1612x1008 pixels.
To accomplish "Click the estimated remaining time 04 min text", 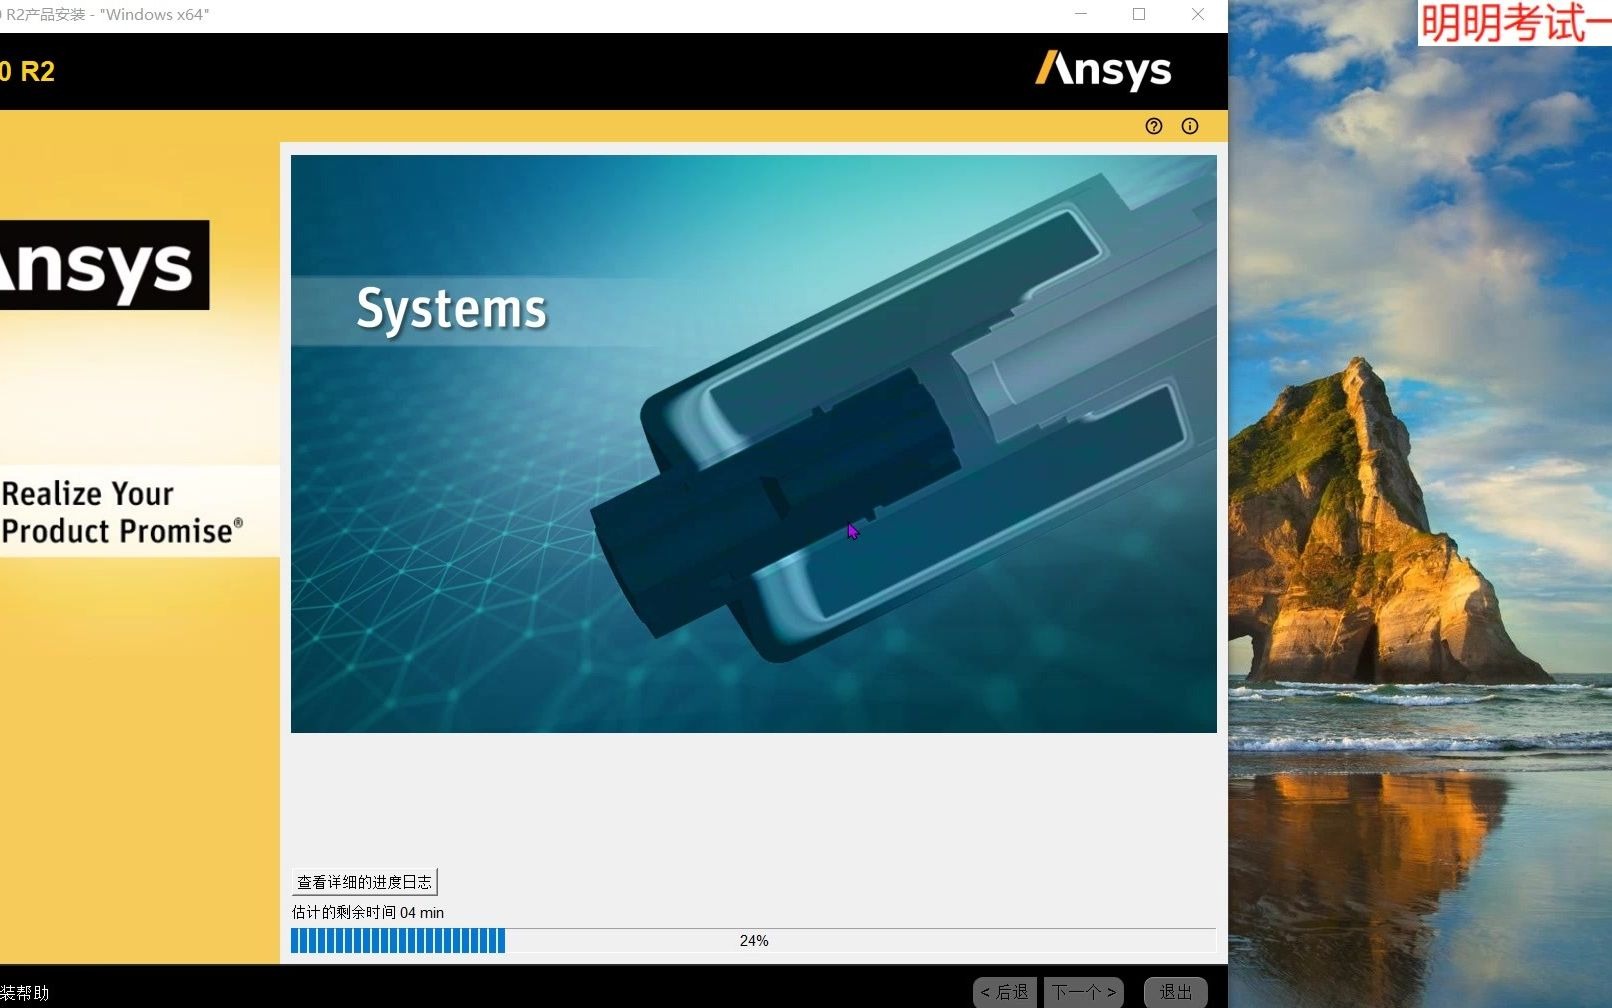I will pyautogui.click(x=366, y=912).
